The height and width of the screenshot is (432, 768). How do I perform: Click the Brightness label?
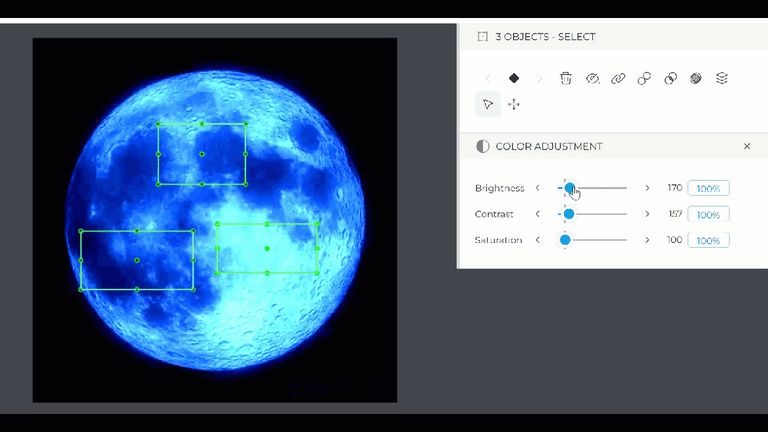[500, 188]
